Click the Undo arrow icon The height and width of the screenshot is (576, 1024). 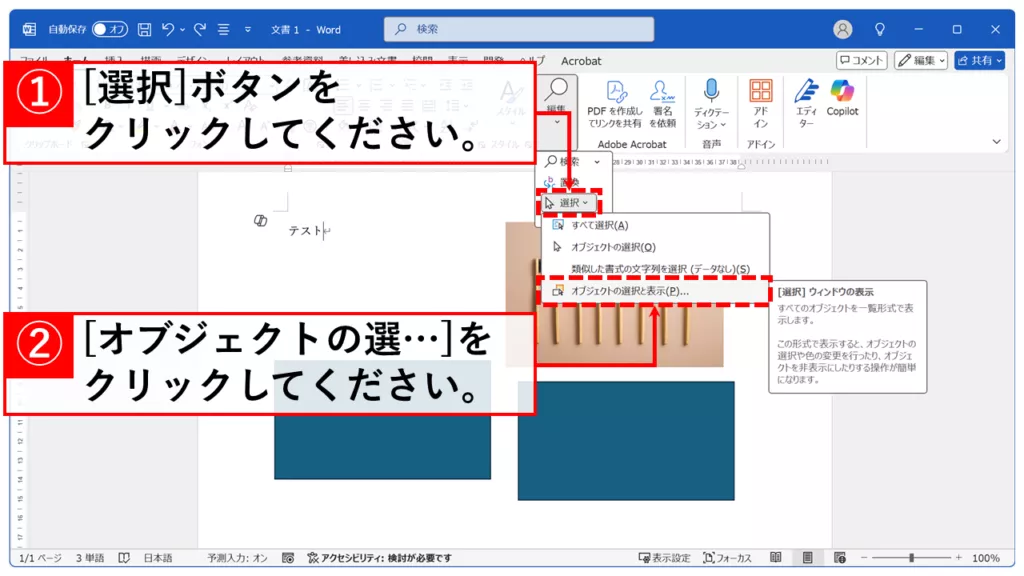pos(170,30)
